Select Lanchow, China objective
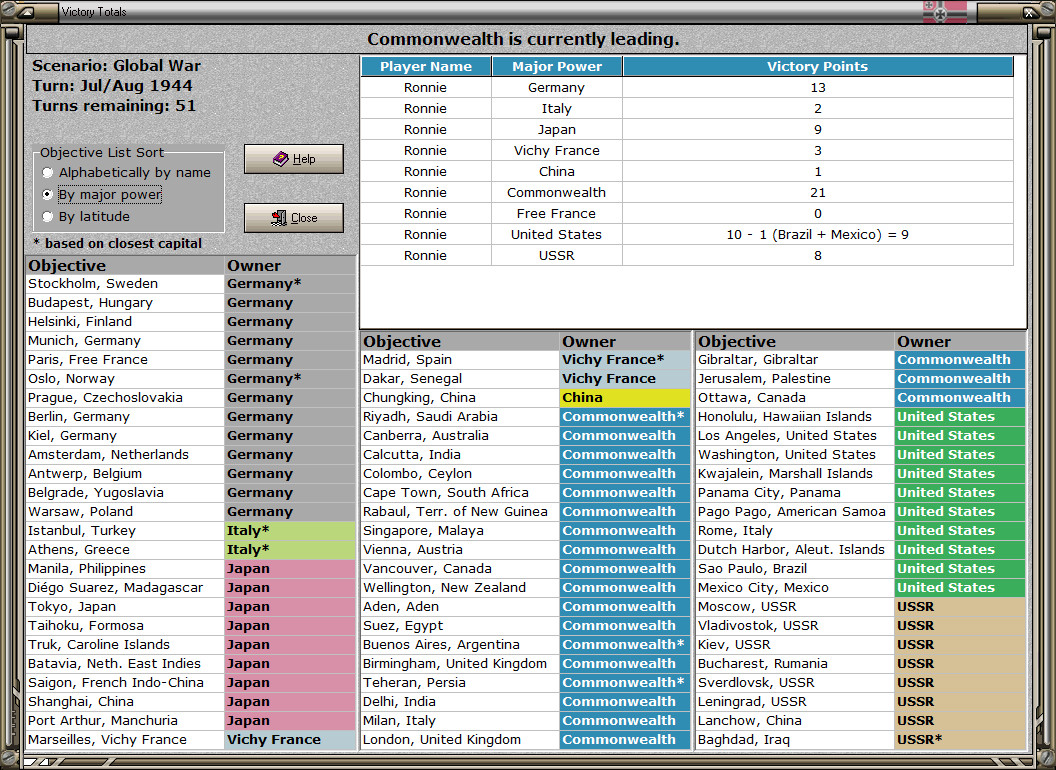Viewport: 1056px width, 770px height. coord(795,721)
